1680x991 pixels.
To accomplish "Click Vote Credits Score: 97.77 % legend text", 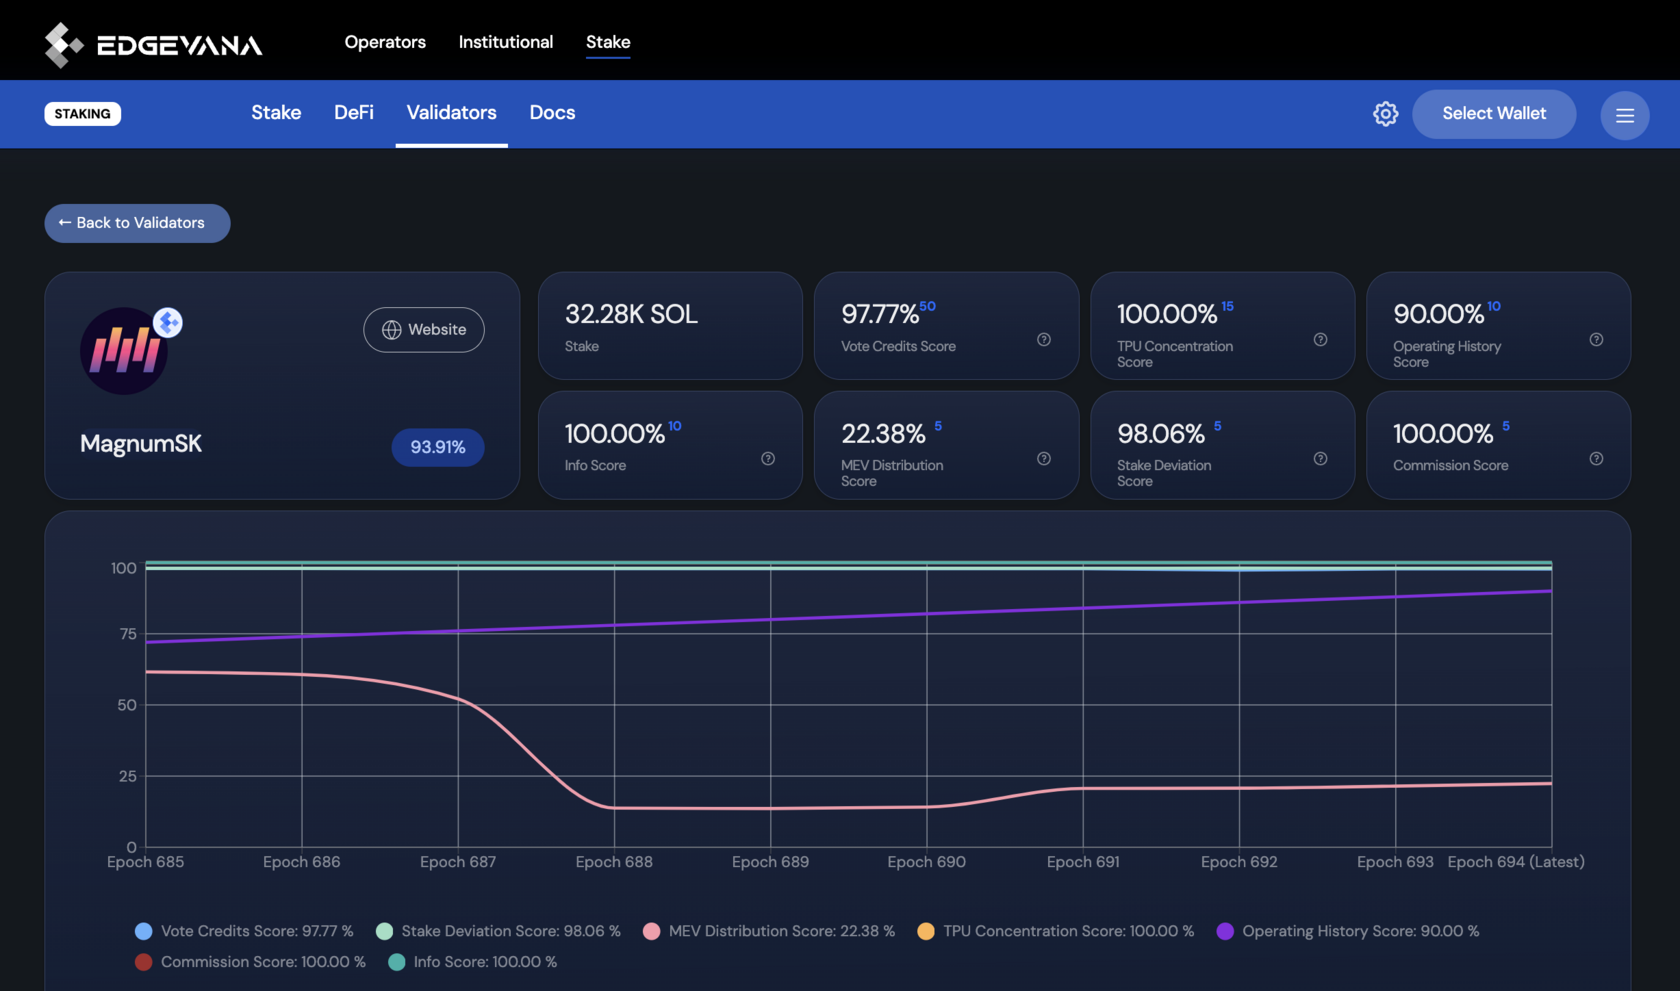I will (x=257, y=931).
